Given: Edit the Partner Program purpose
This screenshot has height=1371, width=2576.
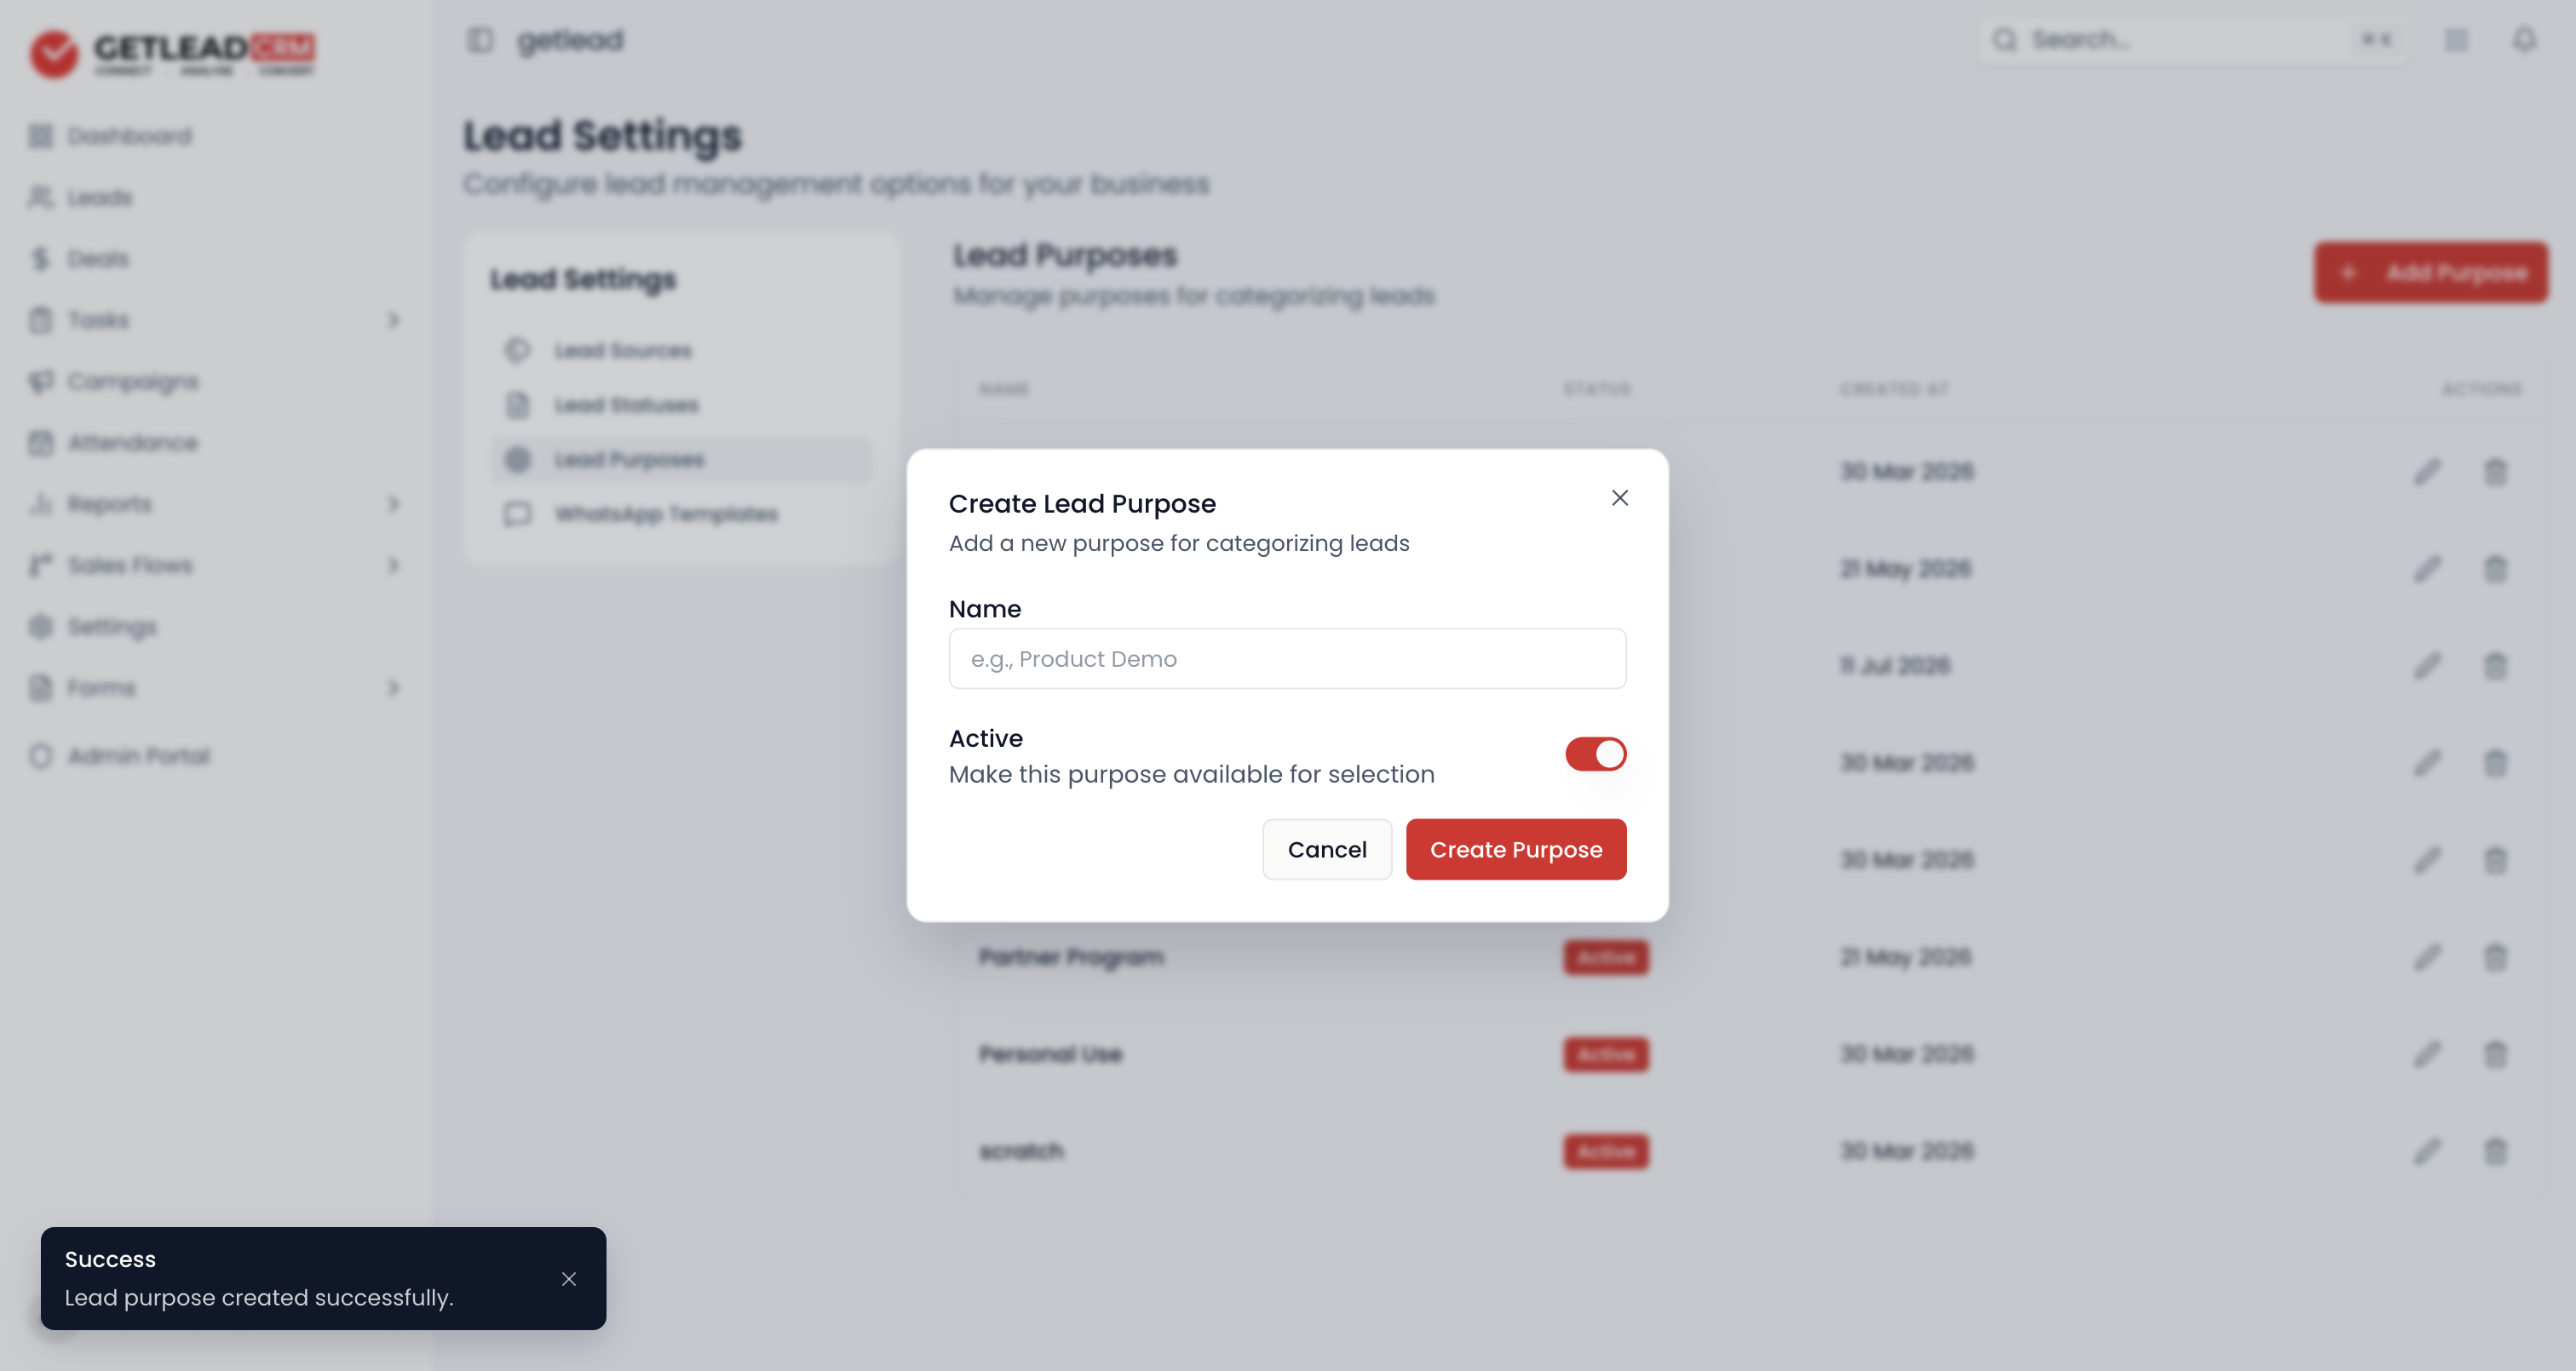Looking at the screenshot, I should tap(2427, 957).
